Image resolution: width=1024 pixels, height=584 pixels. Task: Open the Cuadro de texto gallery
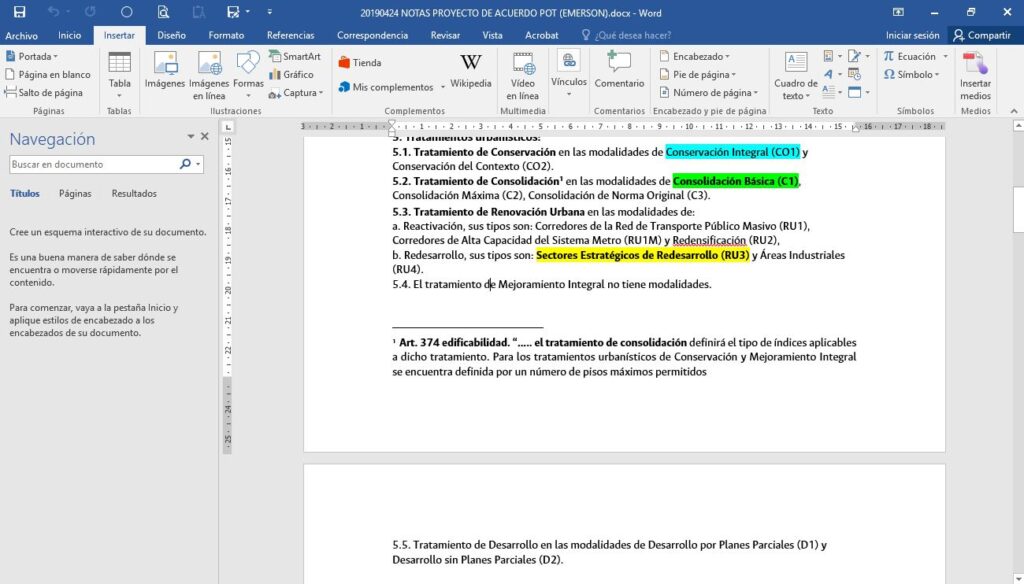pos(795,75)
